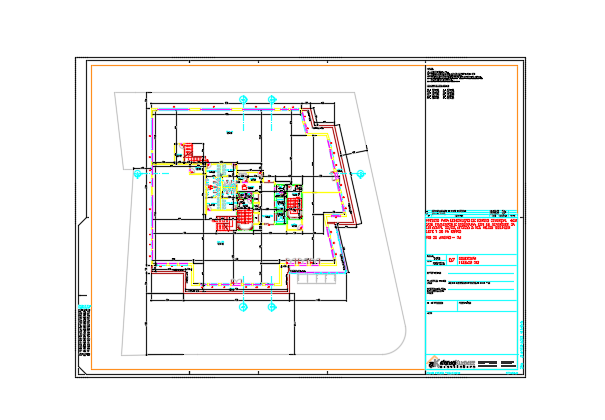The height and width of the screenshot is (420, 605).
Task: Select the left cyan section marker atop the plan
Action: click(243, 100)
